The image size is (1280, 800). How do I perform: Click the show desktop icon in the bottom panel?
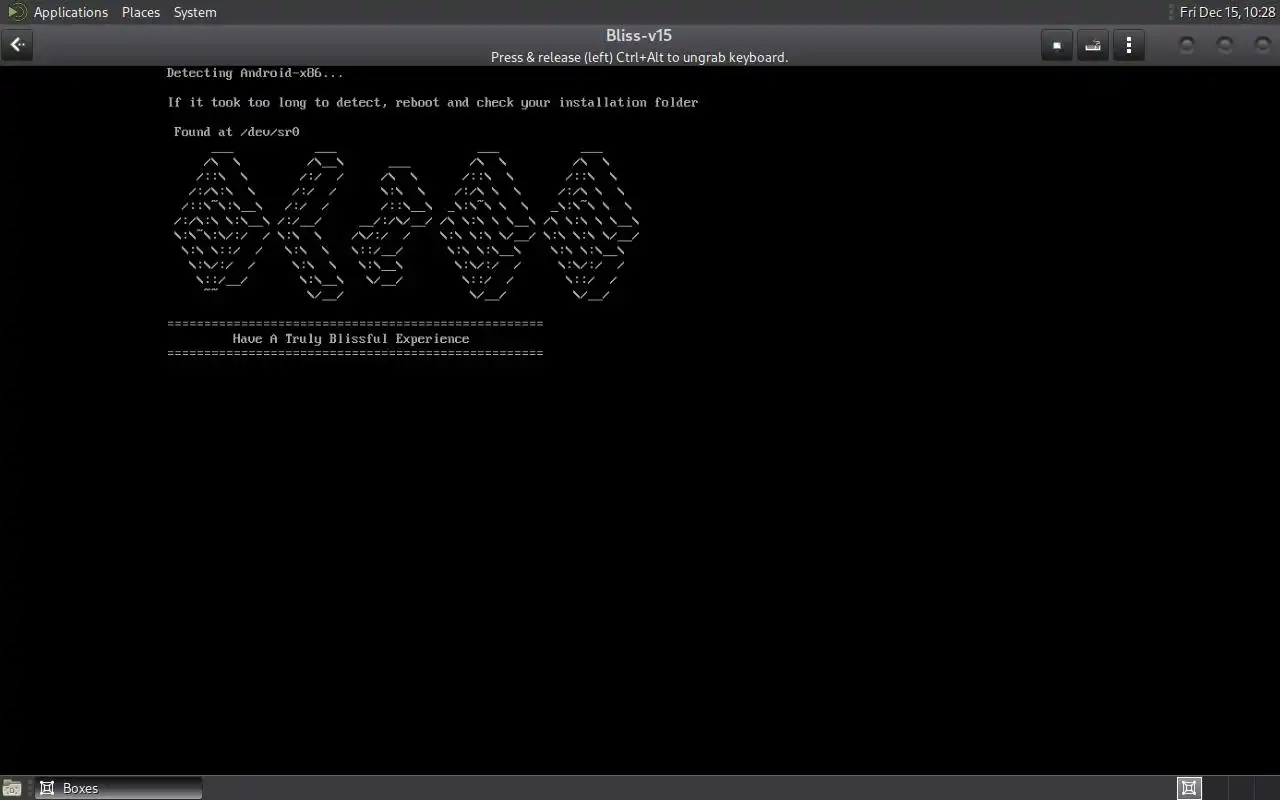[x=12, y=788]
